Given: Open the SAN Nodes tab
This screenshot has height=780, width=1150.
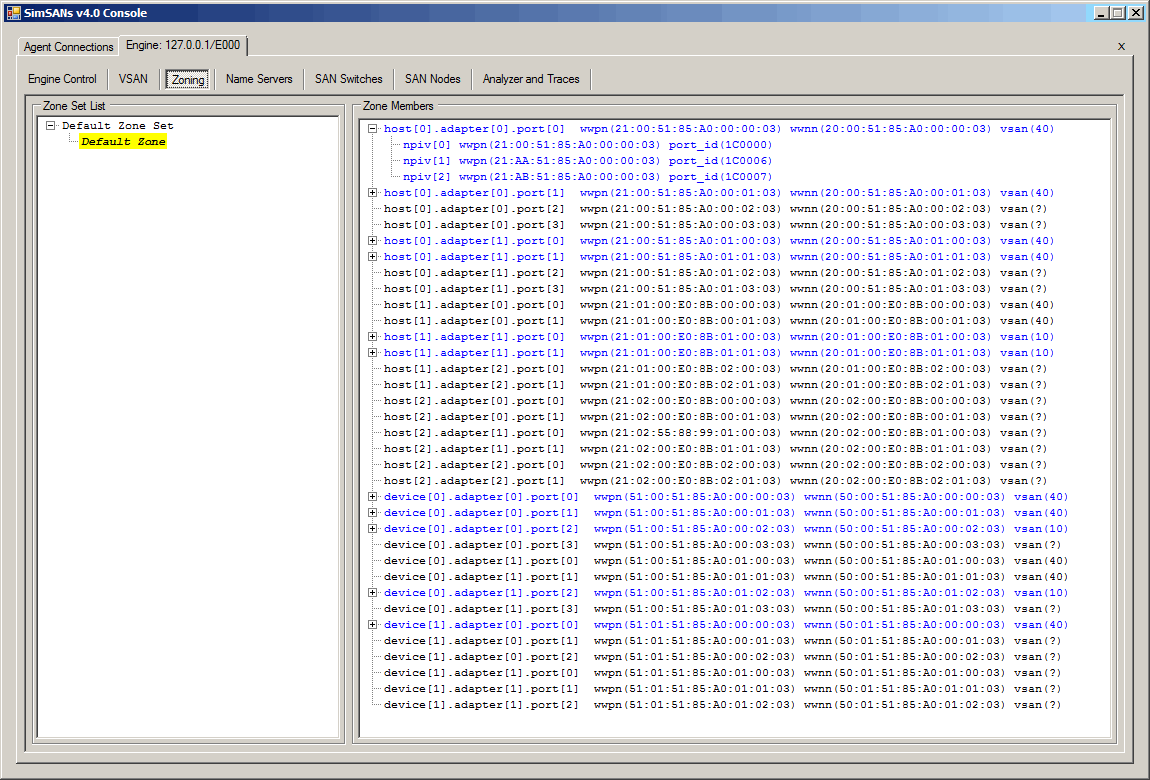Looking at the screenshot, I should click(432, 79).
